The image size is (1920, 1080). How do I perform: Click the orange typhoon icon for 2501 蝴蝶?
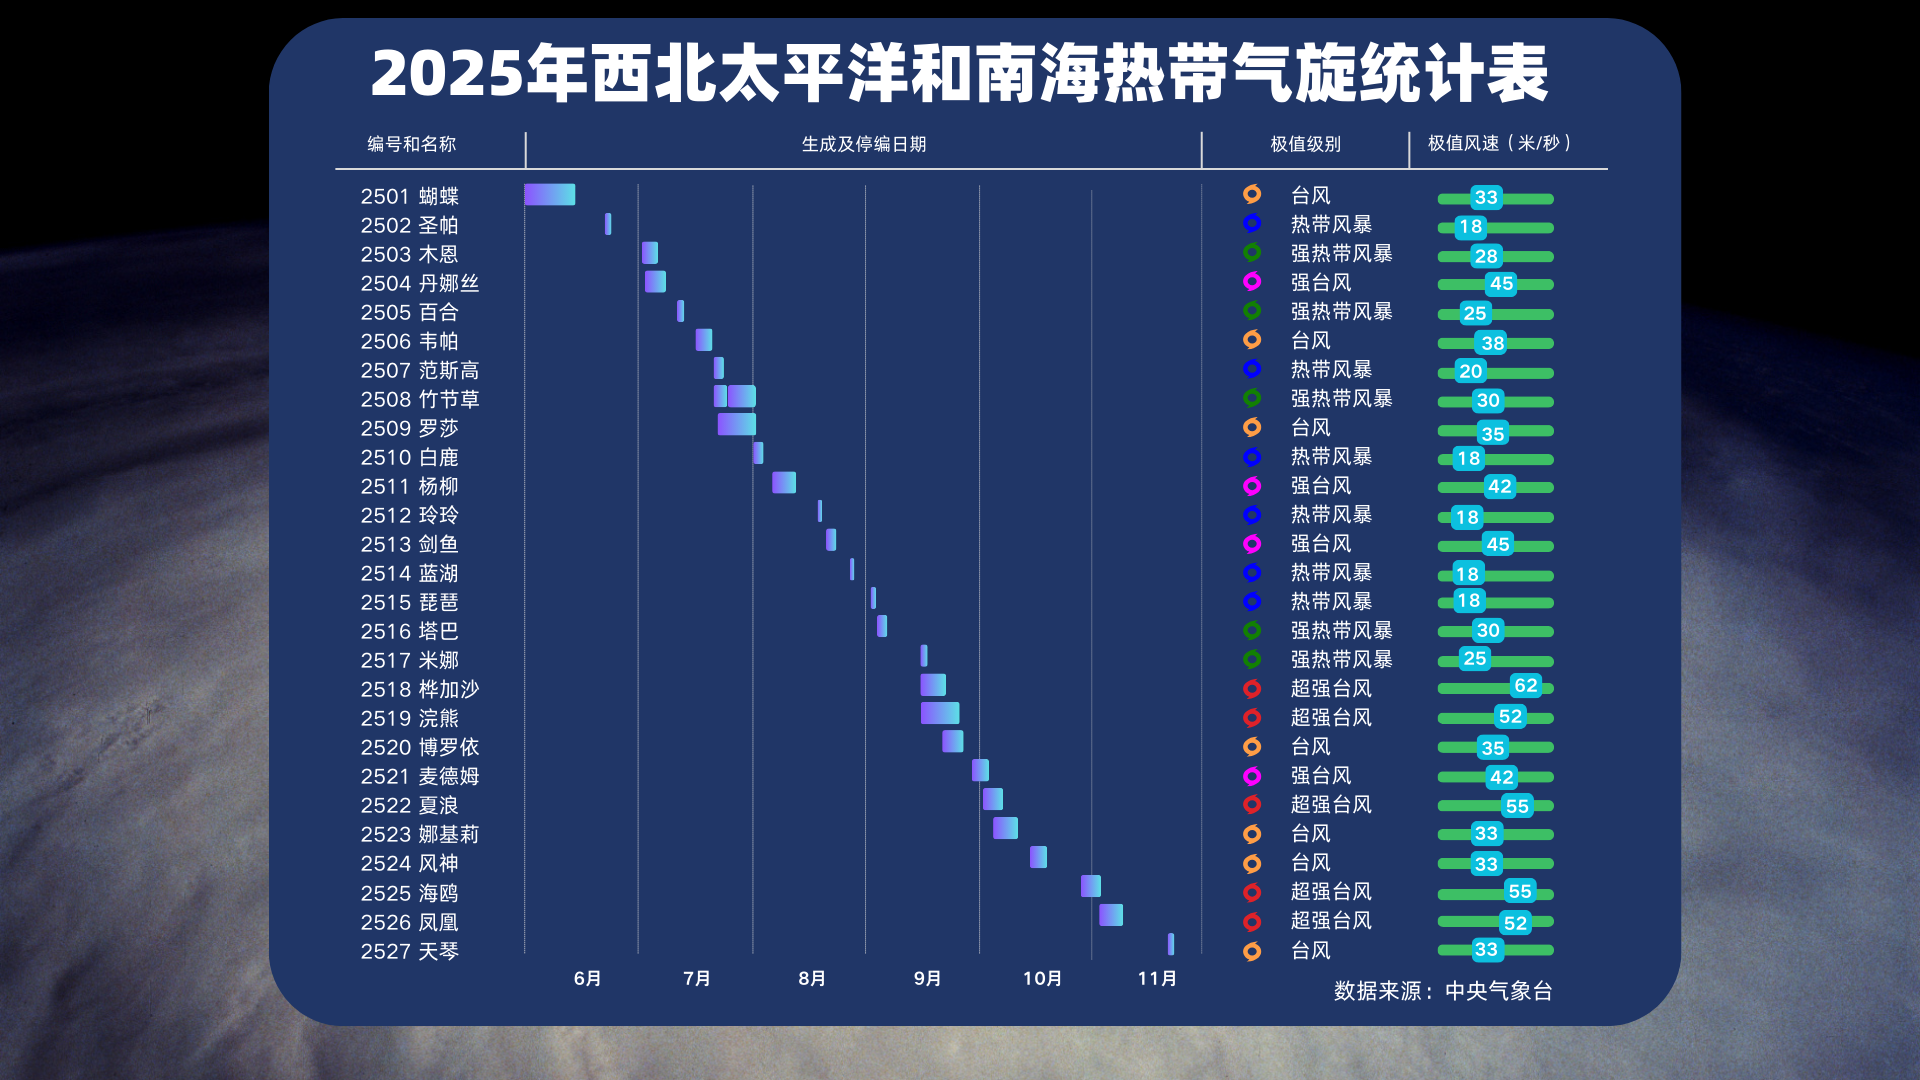[x=1252, y=194]
